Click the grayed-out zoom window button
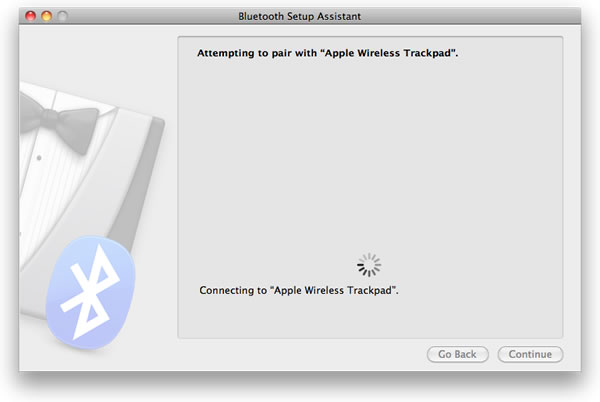 point(63,17)
